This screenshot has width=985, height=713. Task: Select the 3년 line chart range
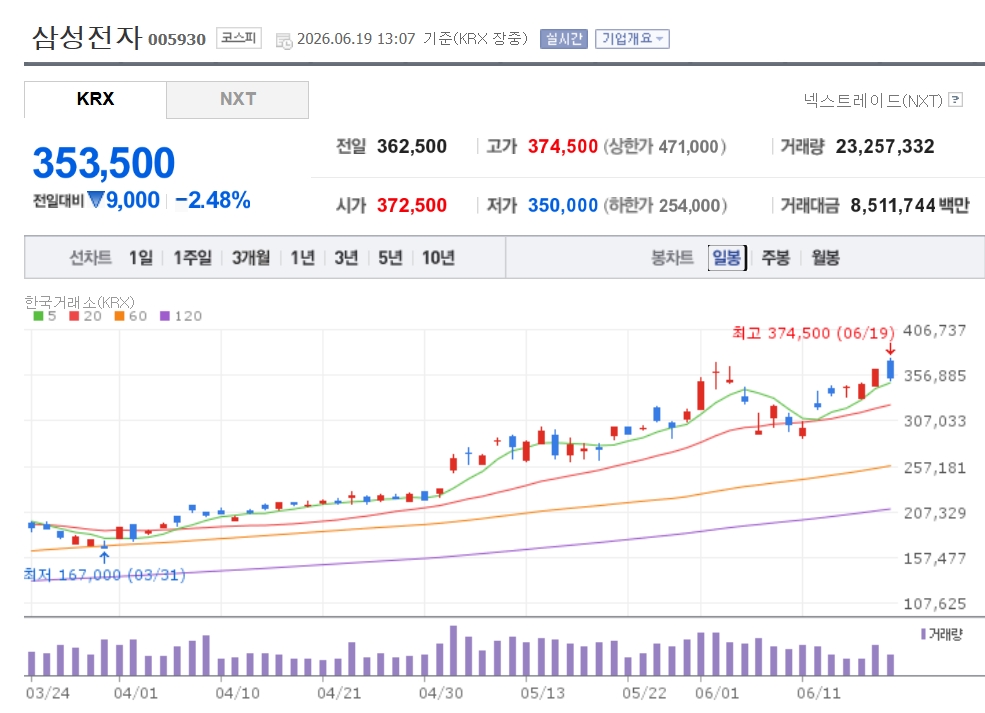pyautogui.click(x=346, y=258)
